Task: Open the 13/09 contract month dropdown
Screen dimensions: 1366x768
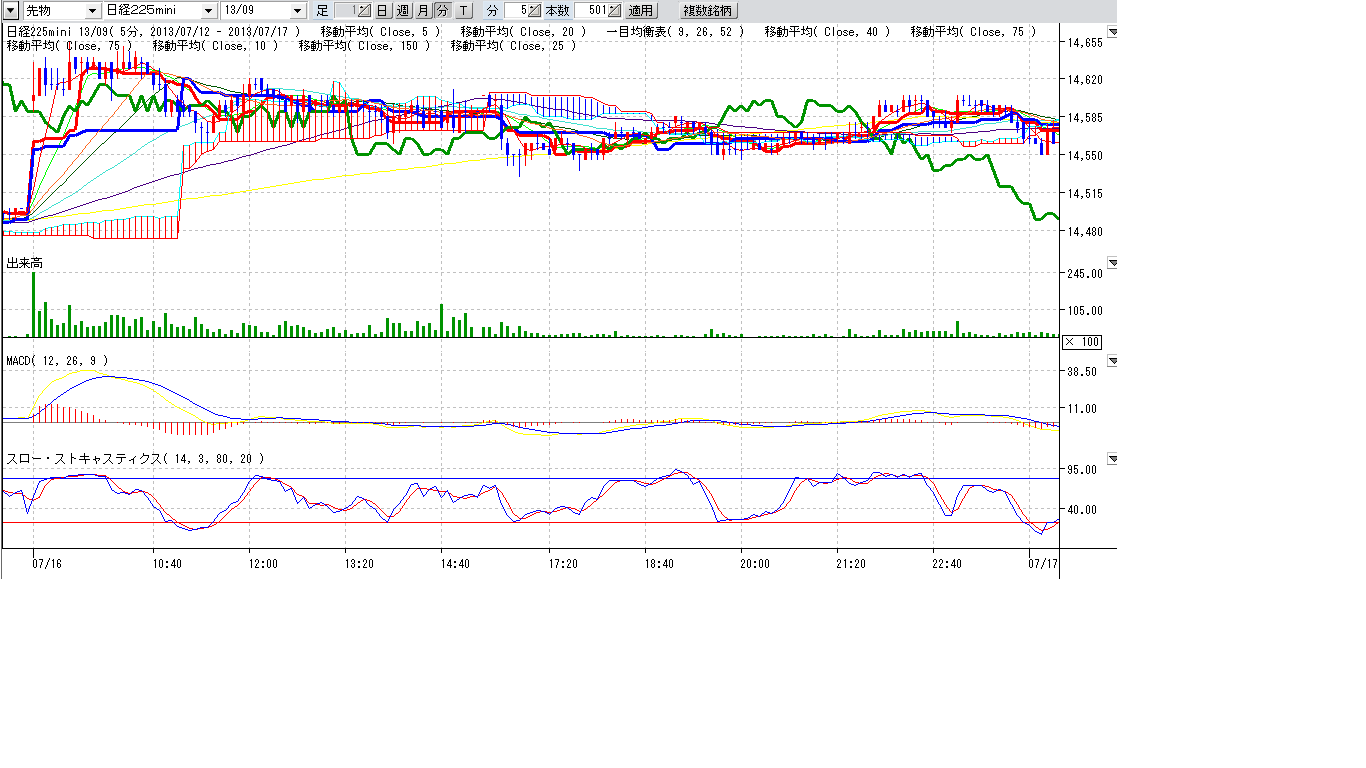Action: [x=297, y=10]
